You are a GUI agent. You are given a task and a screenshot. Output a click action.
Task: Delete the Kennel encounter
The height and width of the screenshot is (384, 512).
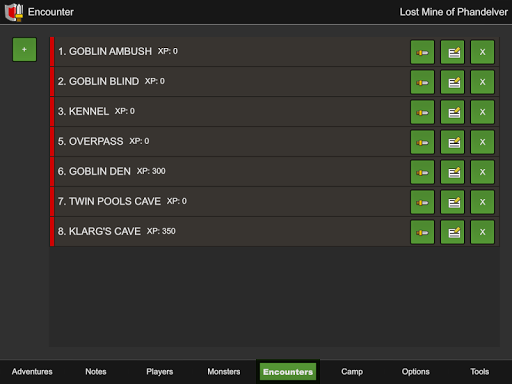482,112
